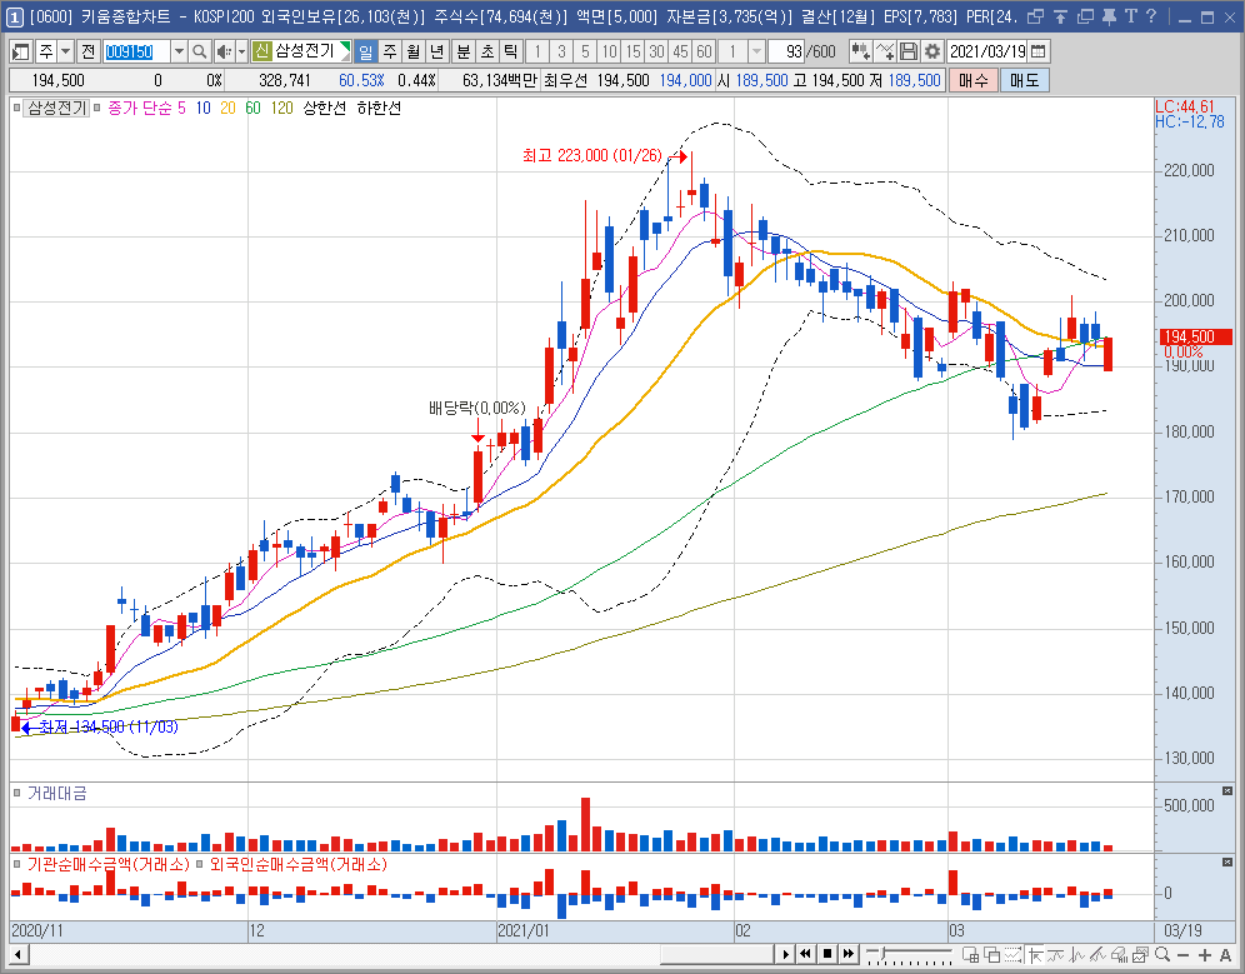This screenshot has height=974, width=1245.
Task: Close the 기관순매수금액 panel with its X
Action: click(x=1227, y=862)
